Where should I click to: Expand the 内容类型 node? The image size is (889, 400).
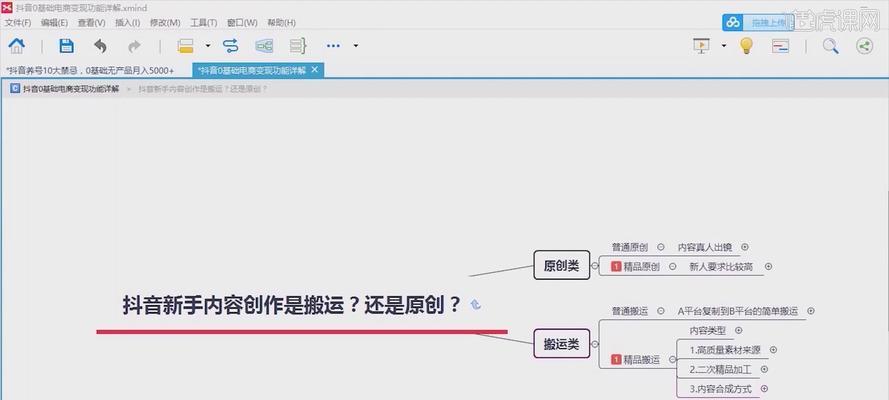(x=738, y=330)
